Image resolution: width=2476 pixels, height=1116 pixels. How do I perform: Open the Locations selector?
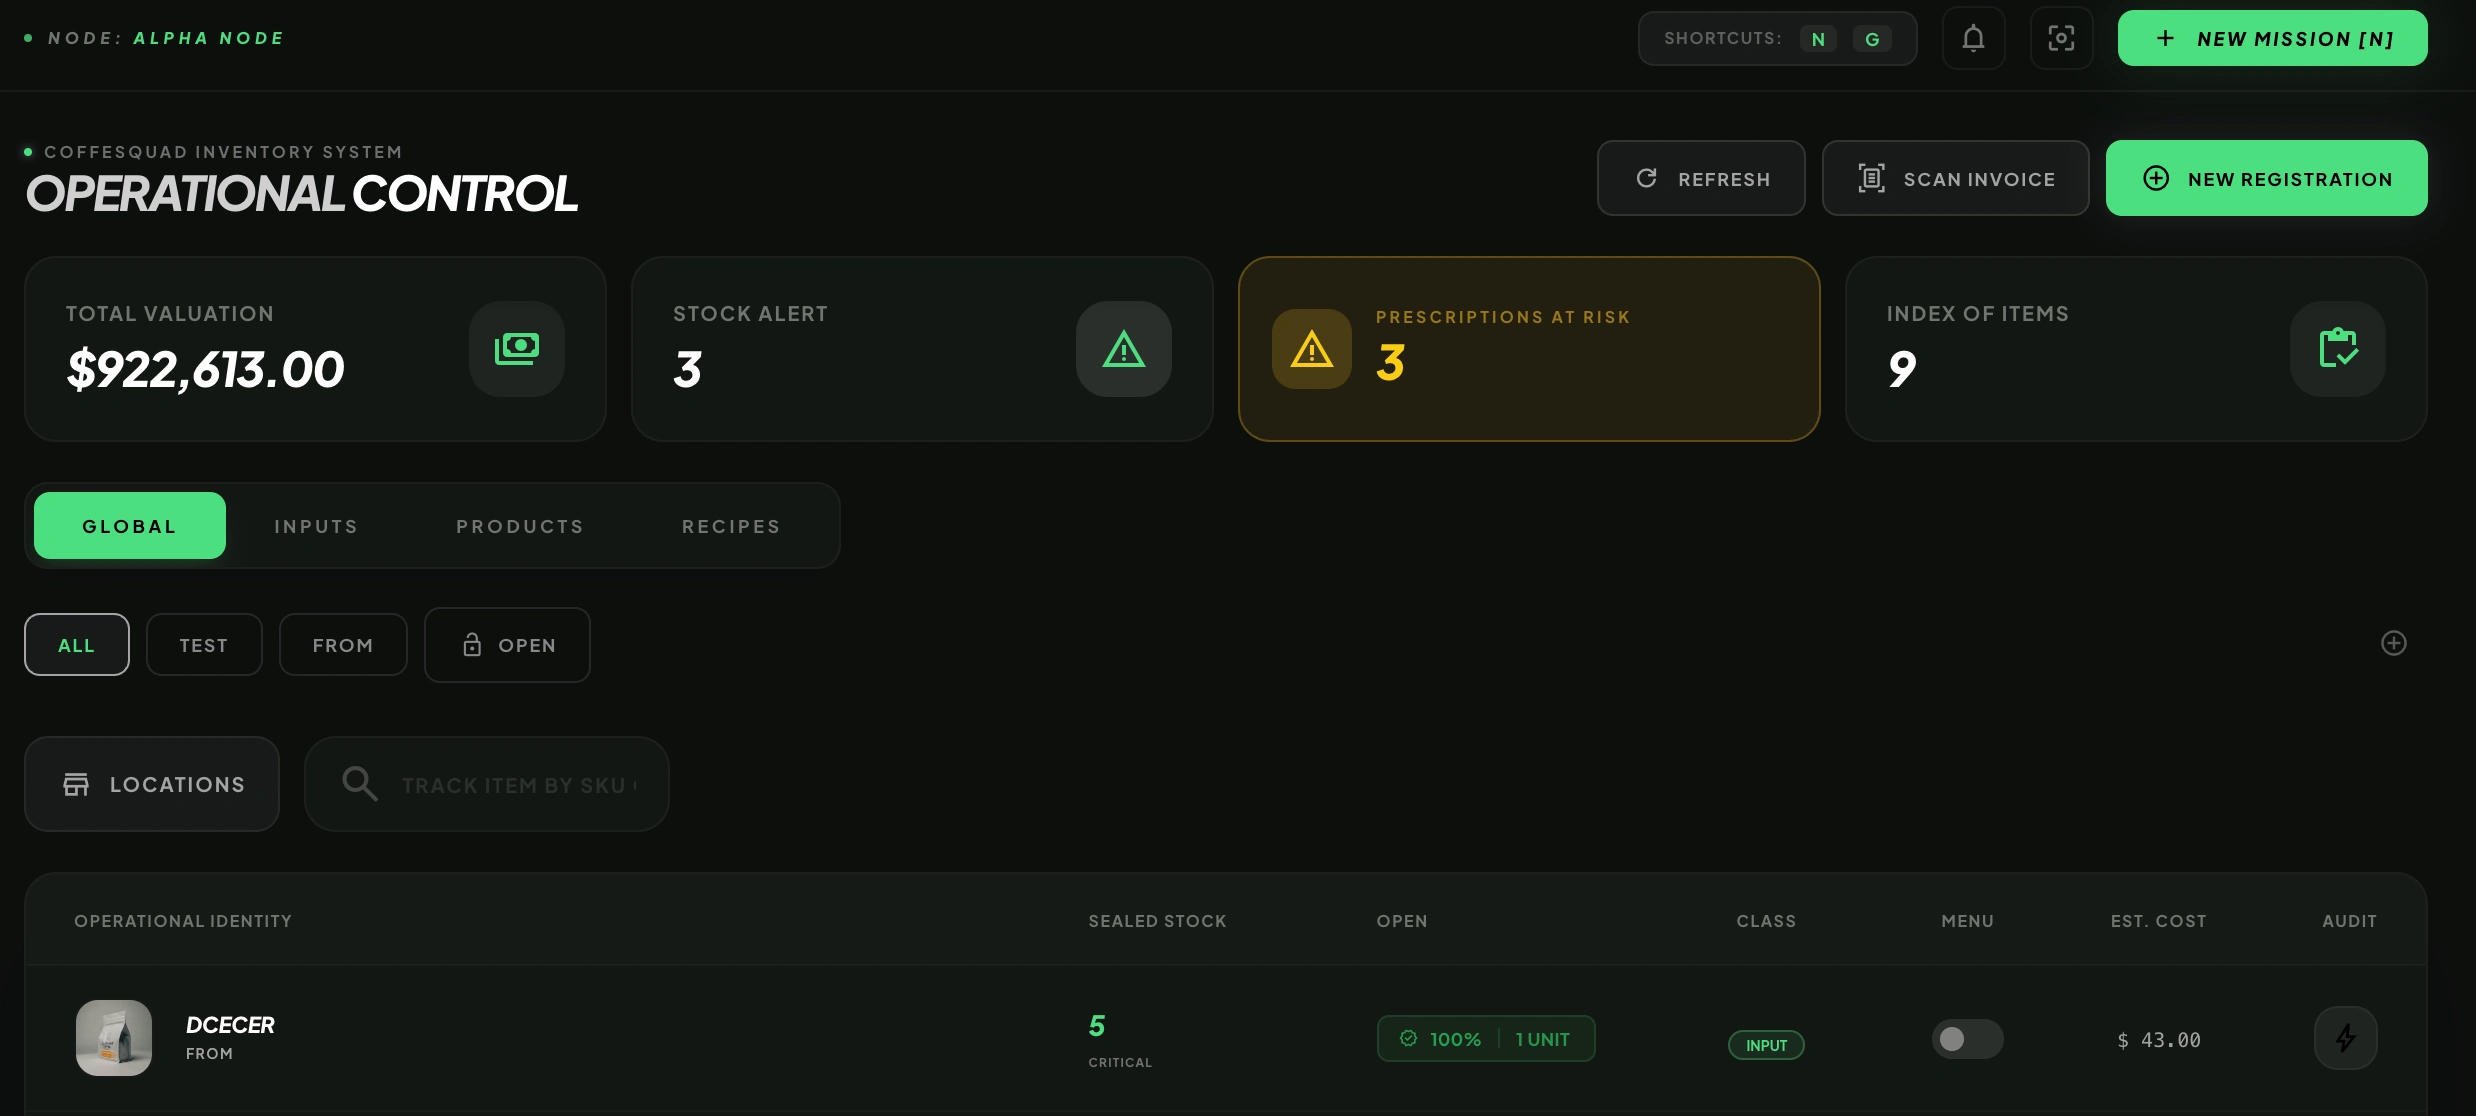tap(152, 784)
